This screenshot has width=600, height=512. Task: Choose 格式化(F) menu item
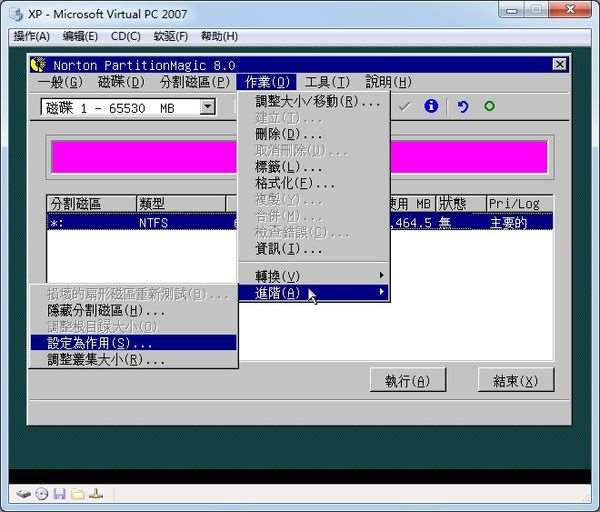tap(314, 183)
